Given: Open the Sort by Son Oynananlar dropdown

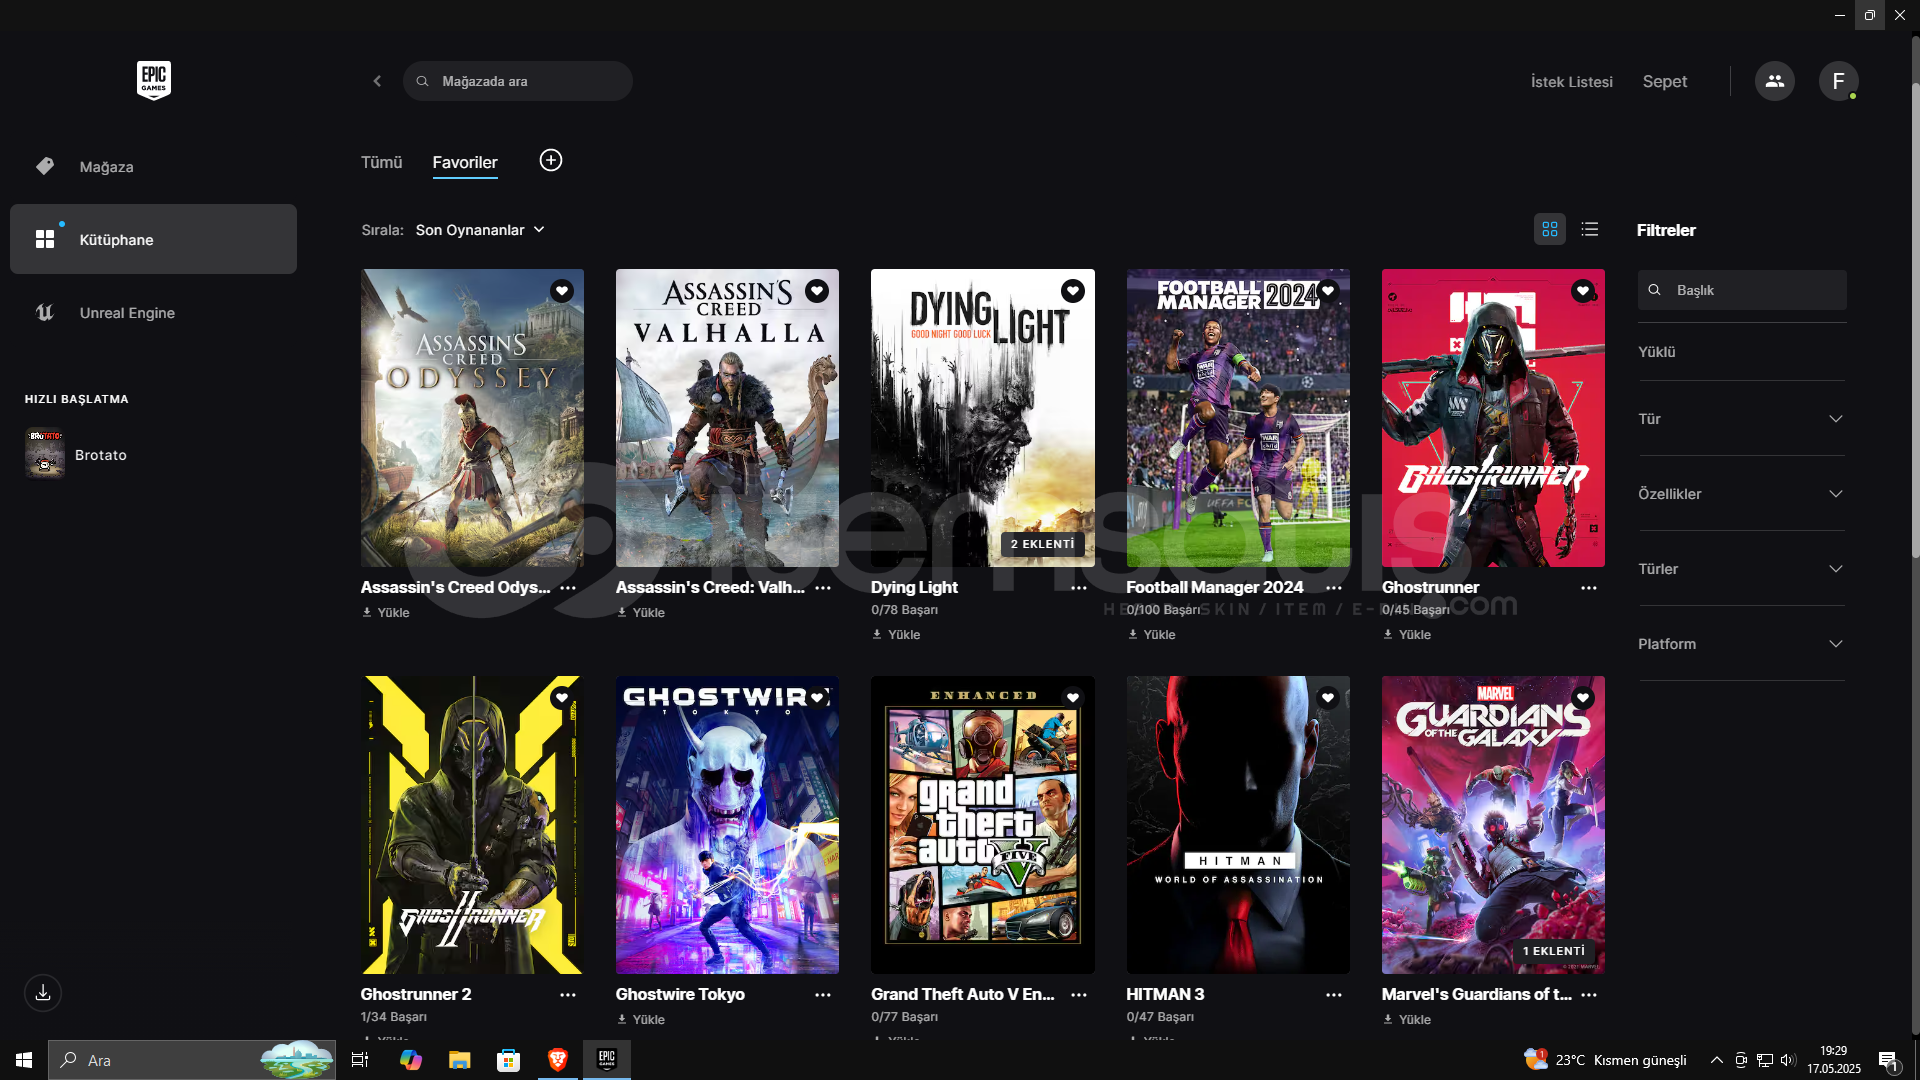Looking at the screenshot, I should [x=480, y=230].
